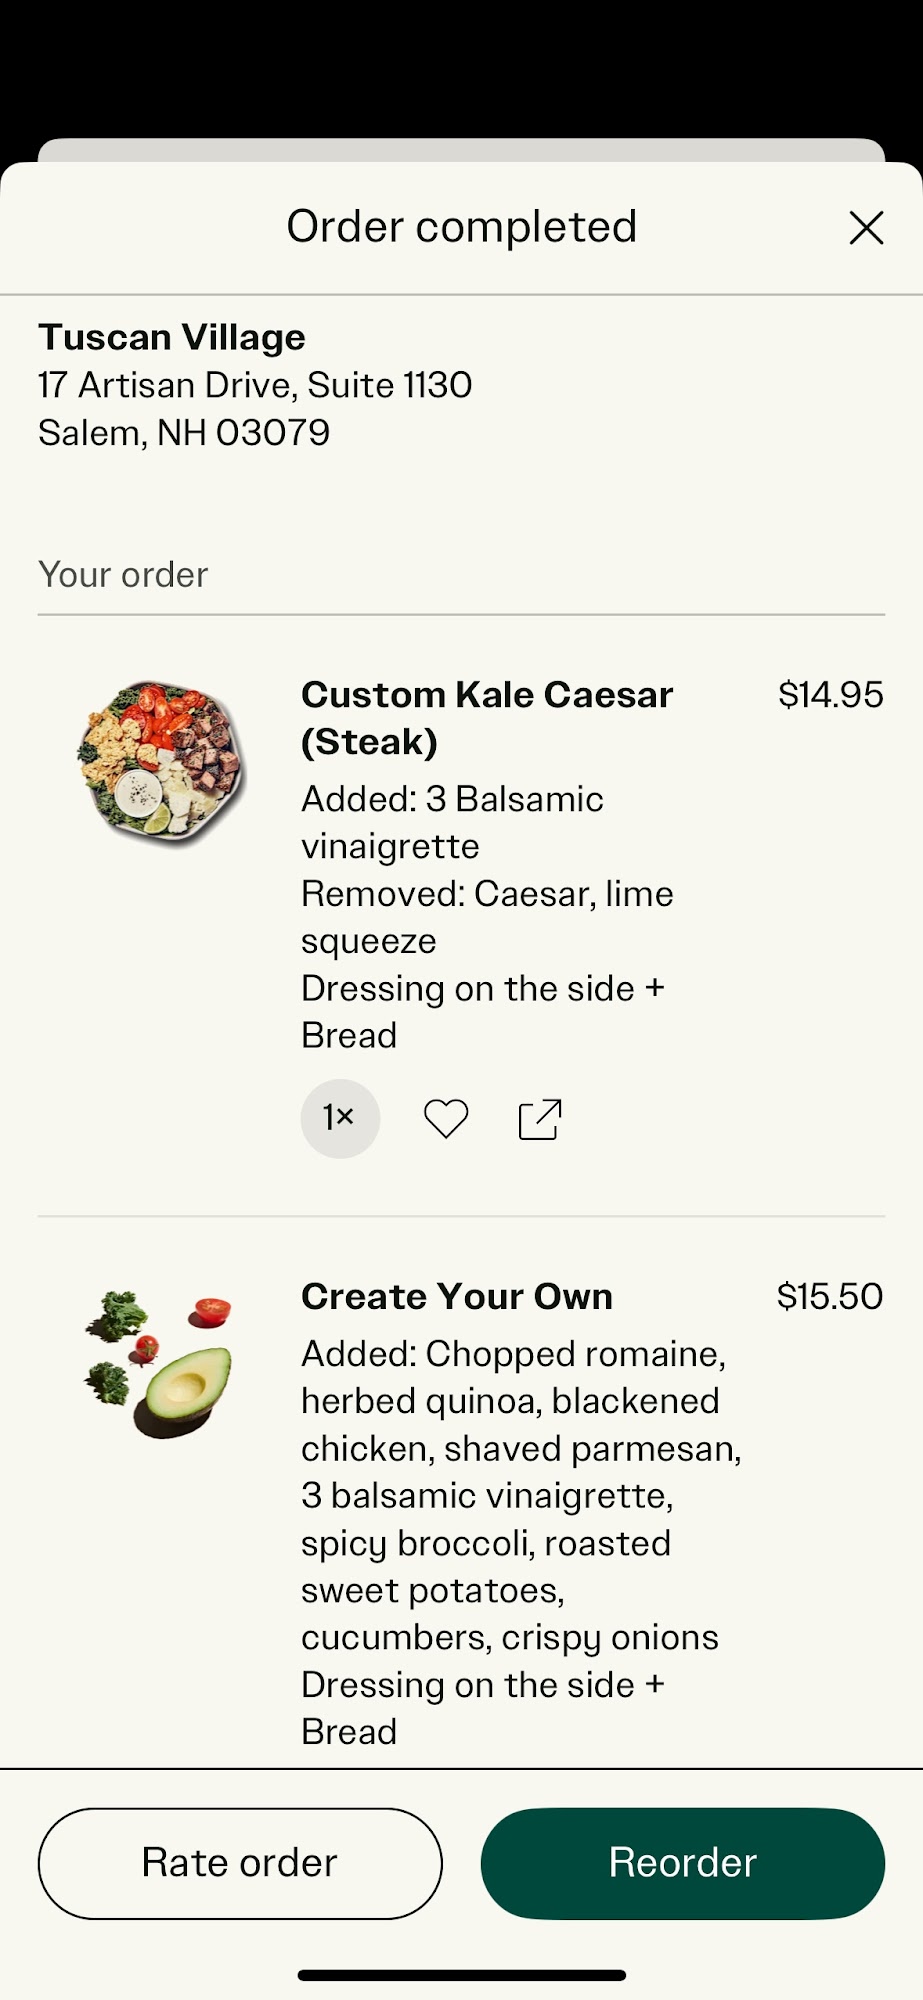The image size is (923, 2000).
Task: Tap the 1× quantity badge
Action: 340,1118
